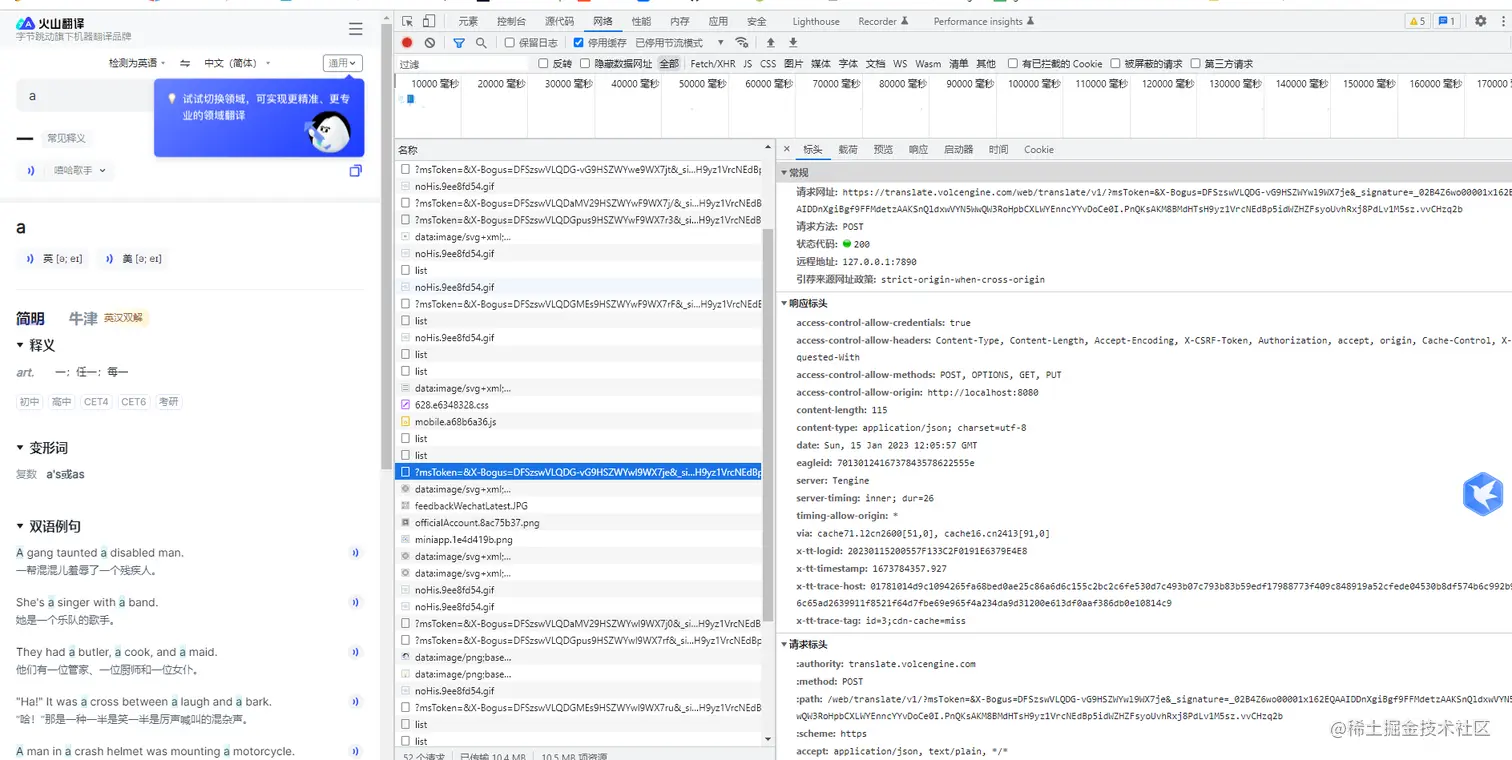Select the mobile.a68b6a36.js request

tap(579, 422)
